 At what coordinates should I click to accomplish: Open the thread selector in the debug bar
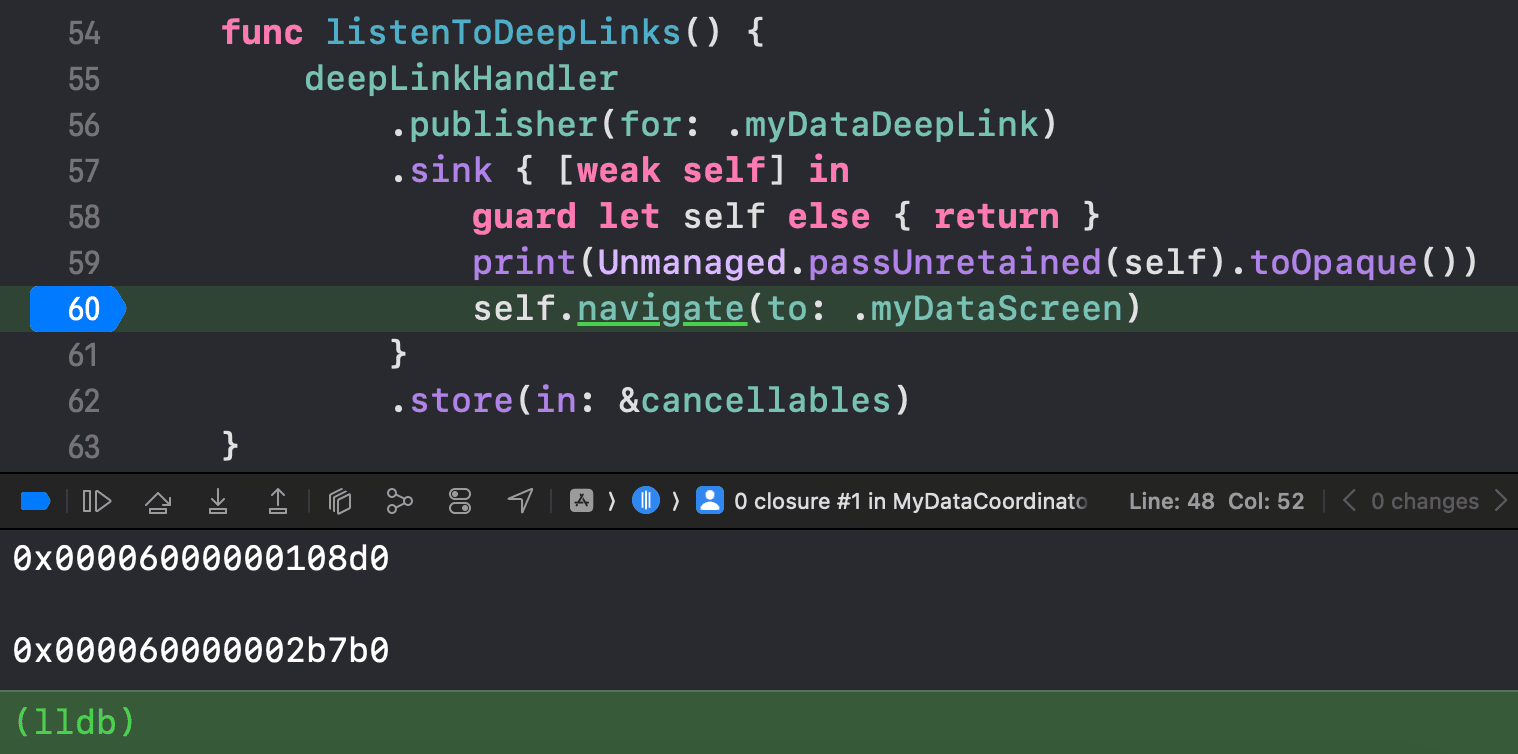(x=646, y=501)
